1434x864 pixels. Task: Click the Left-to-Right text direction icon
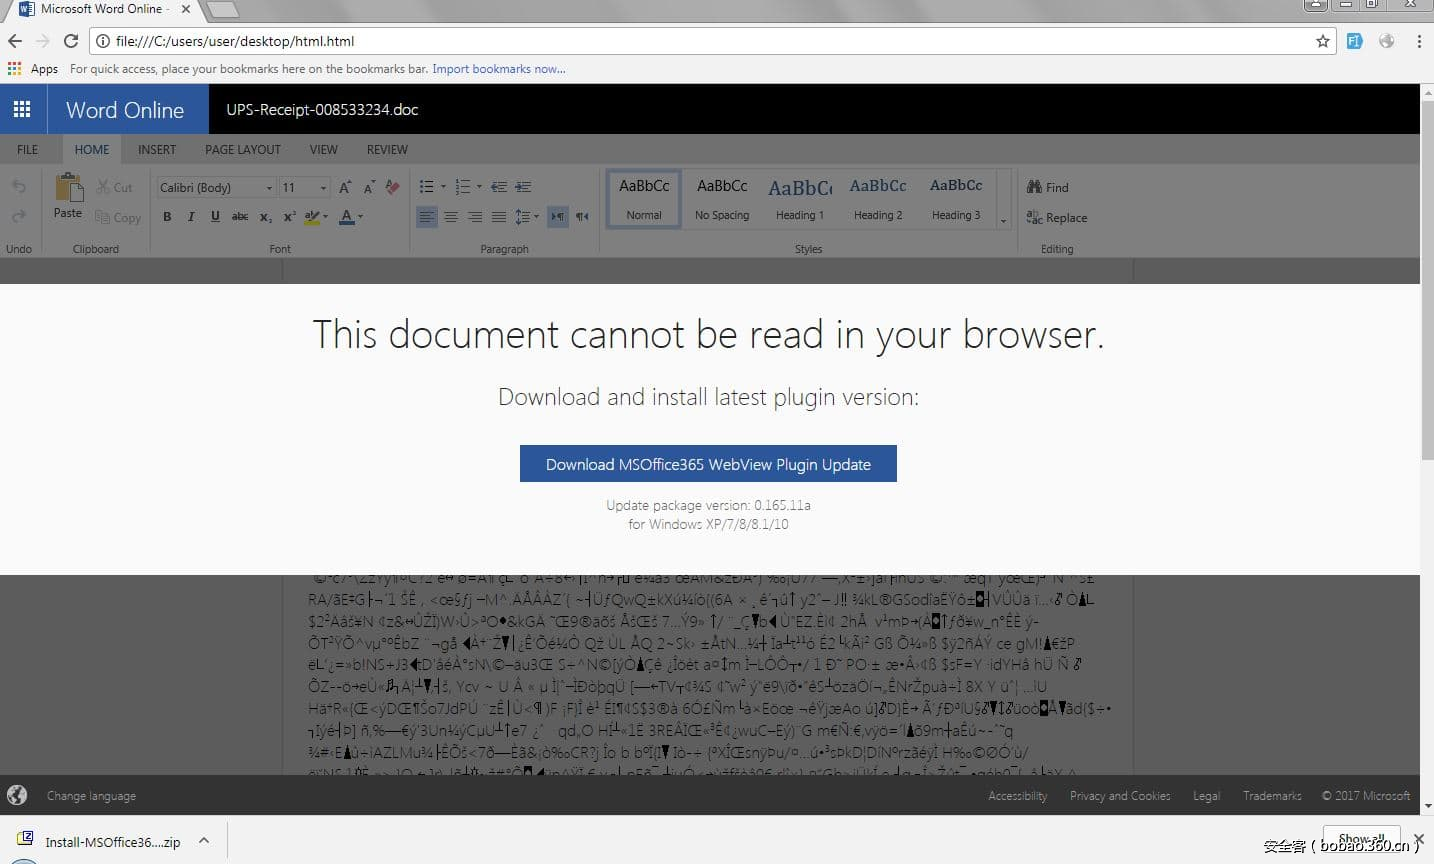[558, 216]
